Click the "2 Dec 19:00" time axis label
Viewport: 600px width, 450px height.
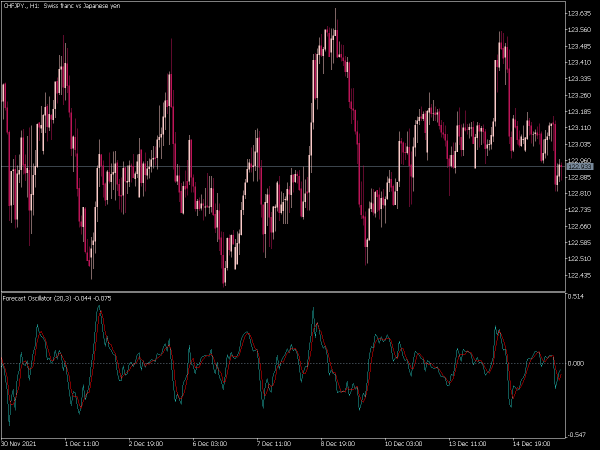pyautogui.click(x=146, y=444)
